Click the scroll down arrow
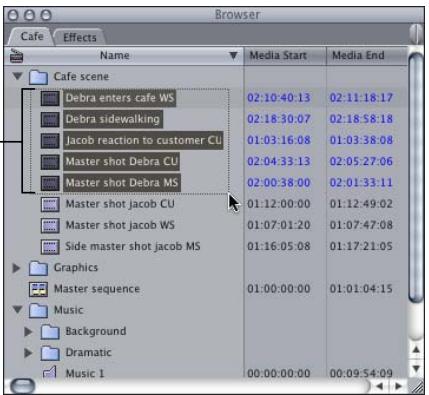Image resolution: width=429 pixels, height=395 pixels. click(x=416, y=368)
